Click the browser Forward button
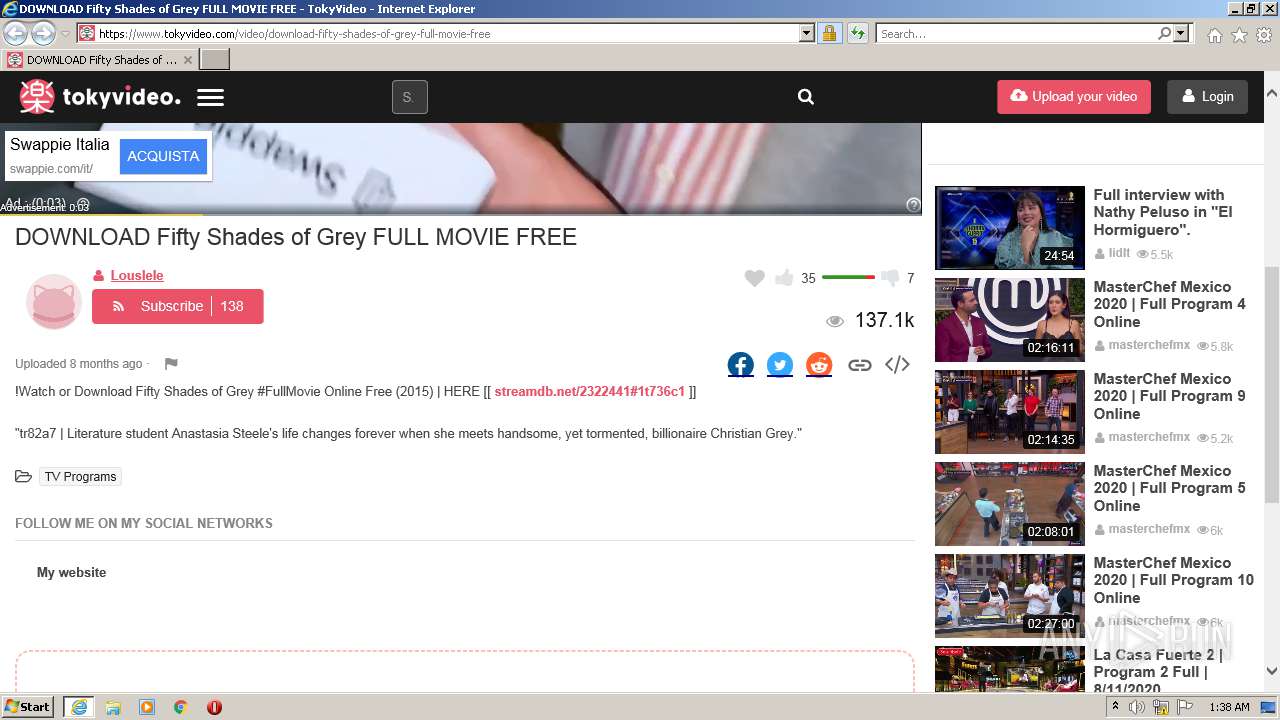This screenshot has width=1280, height=720. [43, 33]
